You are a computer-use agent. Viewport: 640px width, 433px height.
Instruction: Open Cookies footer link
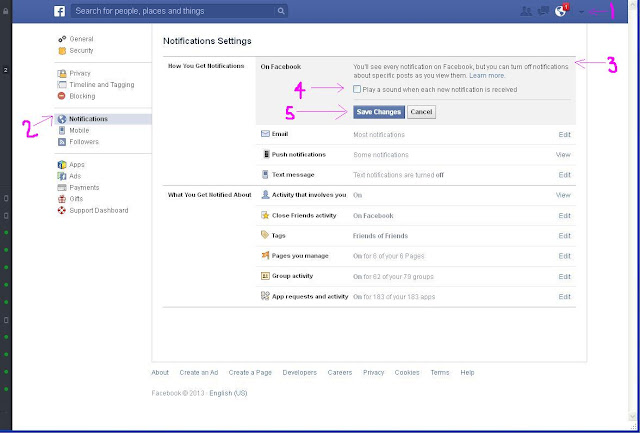pos(407,373)
